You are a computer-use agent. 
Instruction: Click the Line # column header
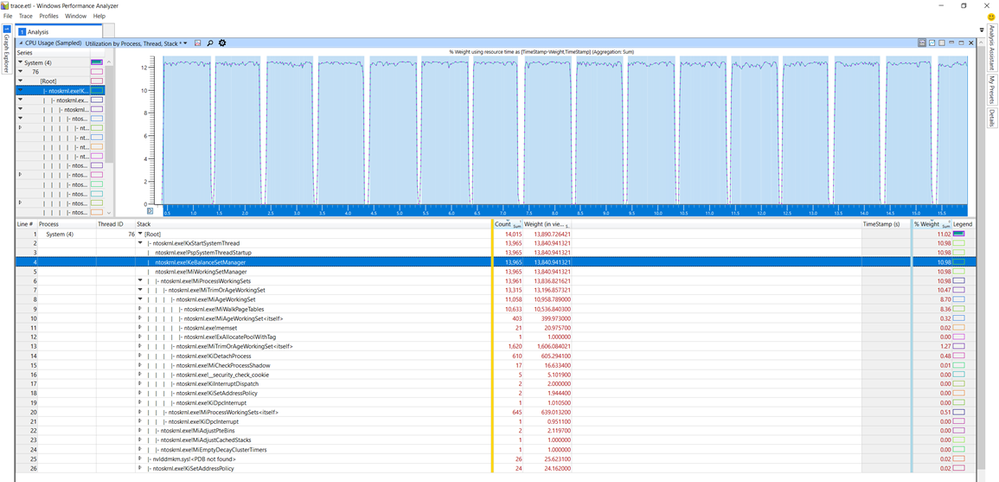click(25, 225)
